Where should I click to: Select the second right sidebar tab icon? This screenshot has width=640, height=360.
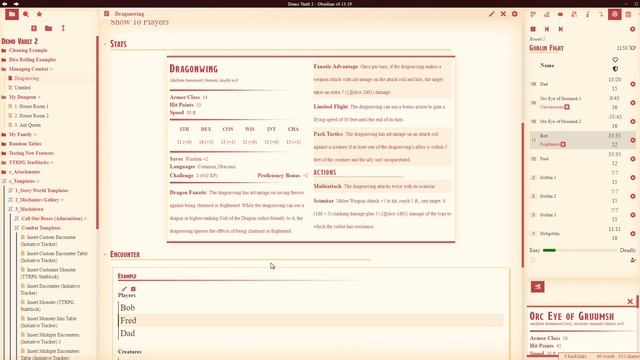[547, 14]
